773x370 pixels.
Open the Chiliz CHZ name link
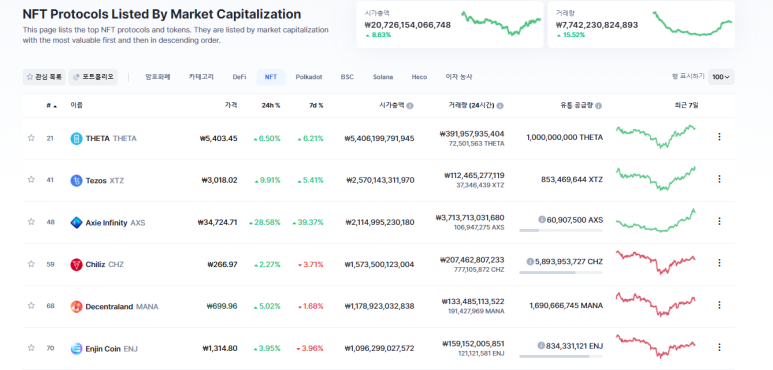tap(105, 265)
